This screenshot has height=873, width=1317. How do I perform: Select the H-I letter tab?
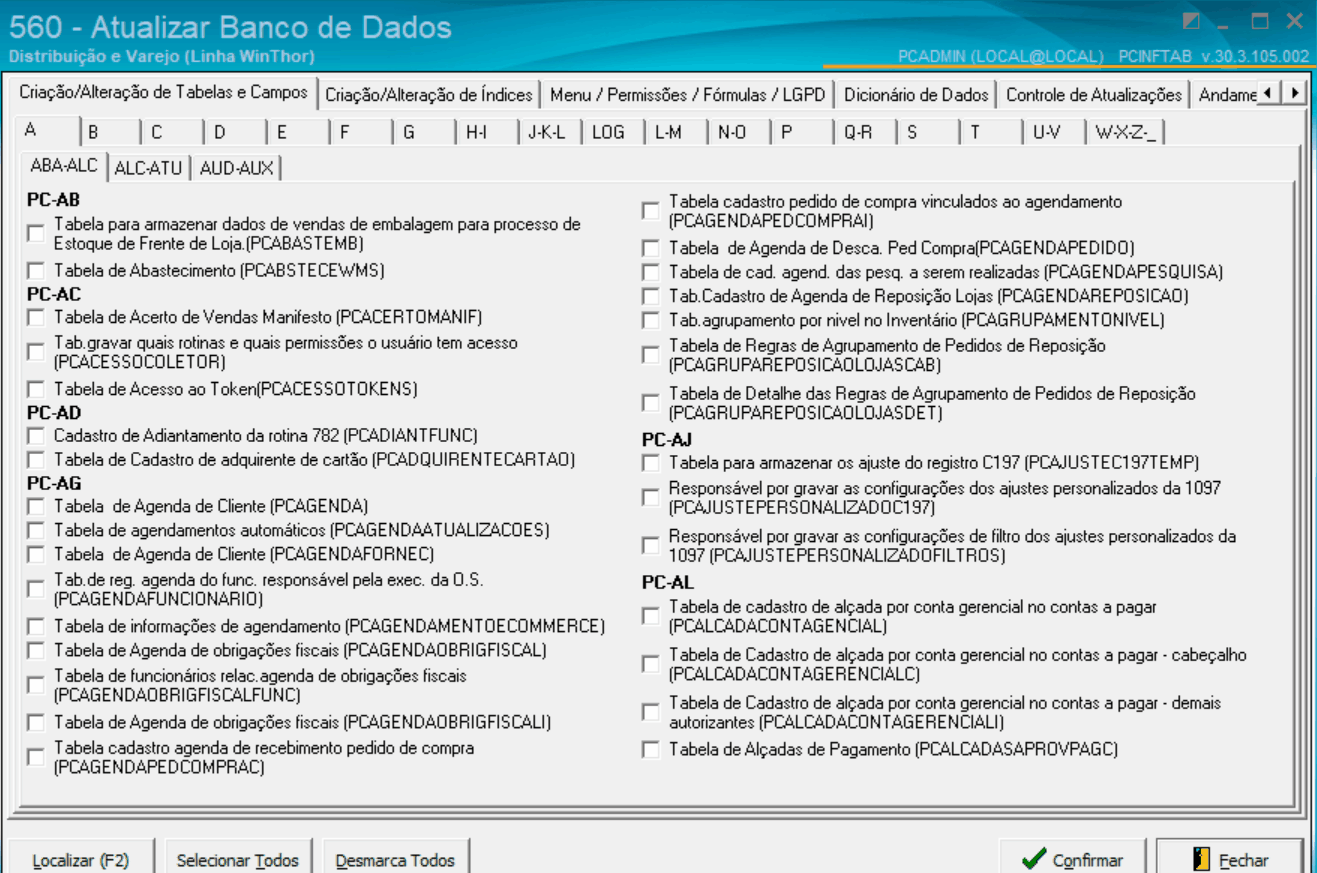tap(488, 132)
